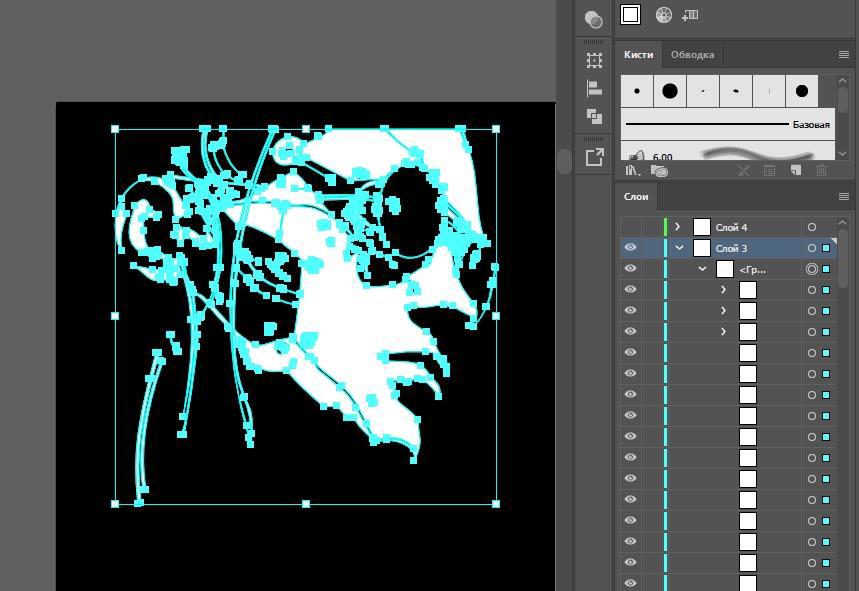
Task: Click the Libraries cloud icon in the Brushes panel
Action: point(658,171)
